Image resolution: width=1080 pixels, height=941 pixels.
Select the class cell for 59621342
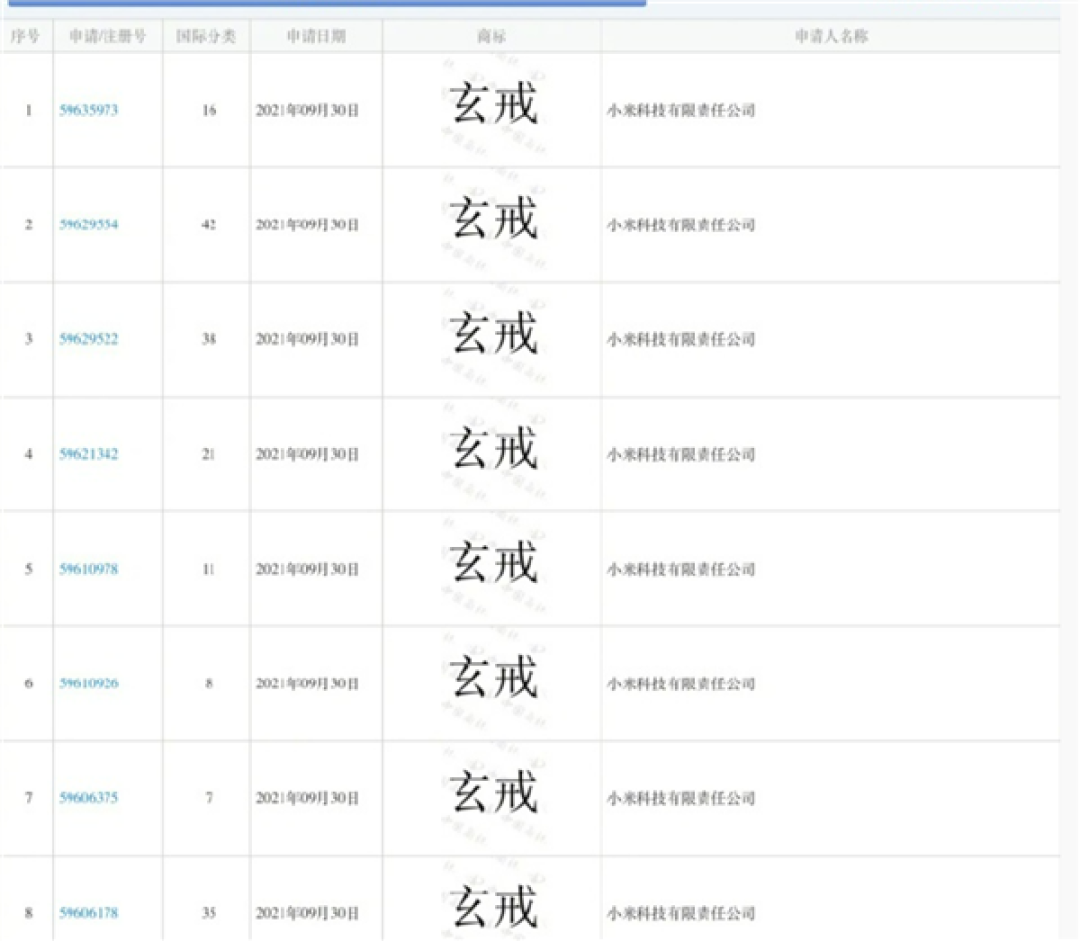pyautogui.click(x=209, y=454)
